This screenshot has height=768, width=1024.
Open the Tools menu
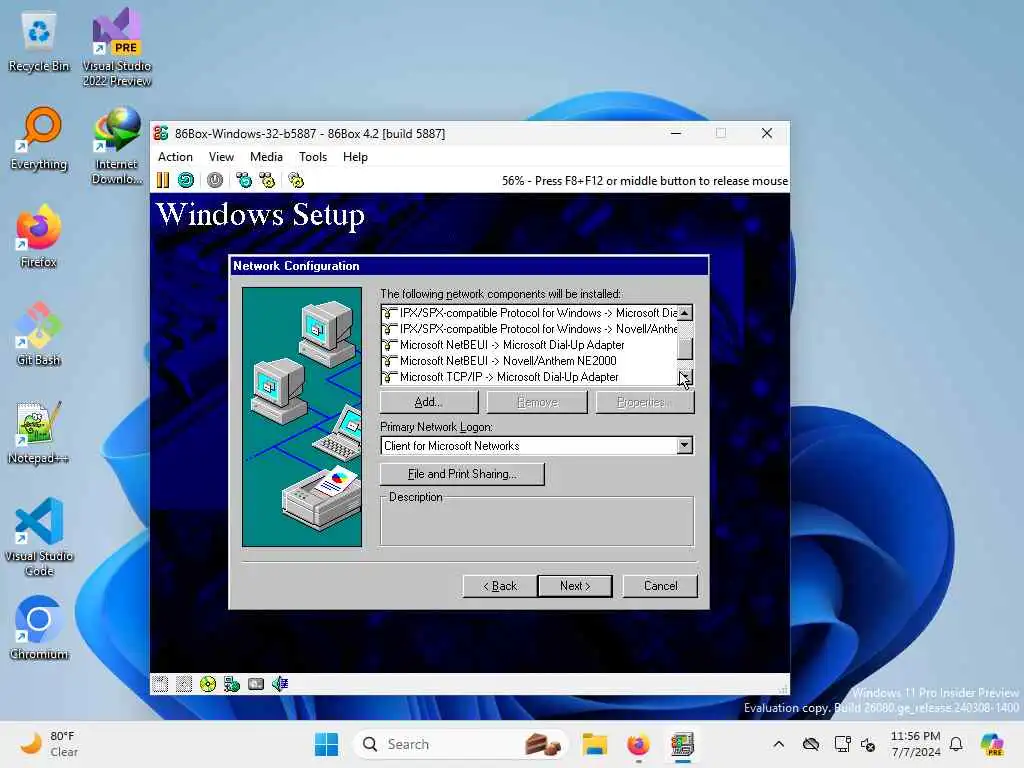(x=313, y=157)
